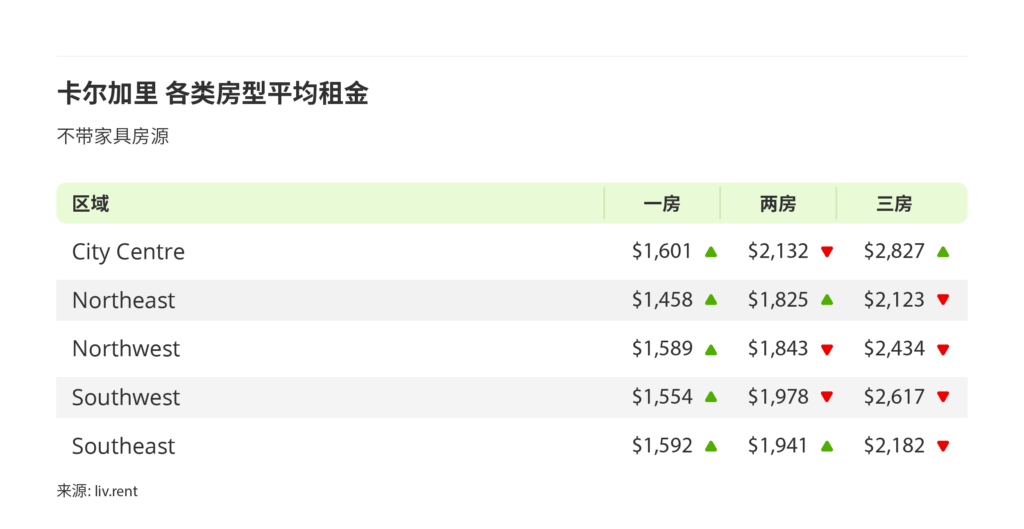
Task: Click the red down arrow beside $2,123
Action: tap(943, 300)
